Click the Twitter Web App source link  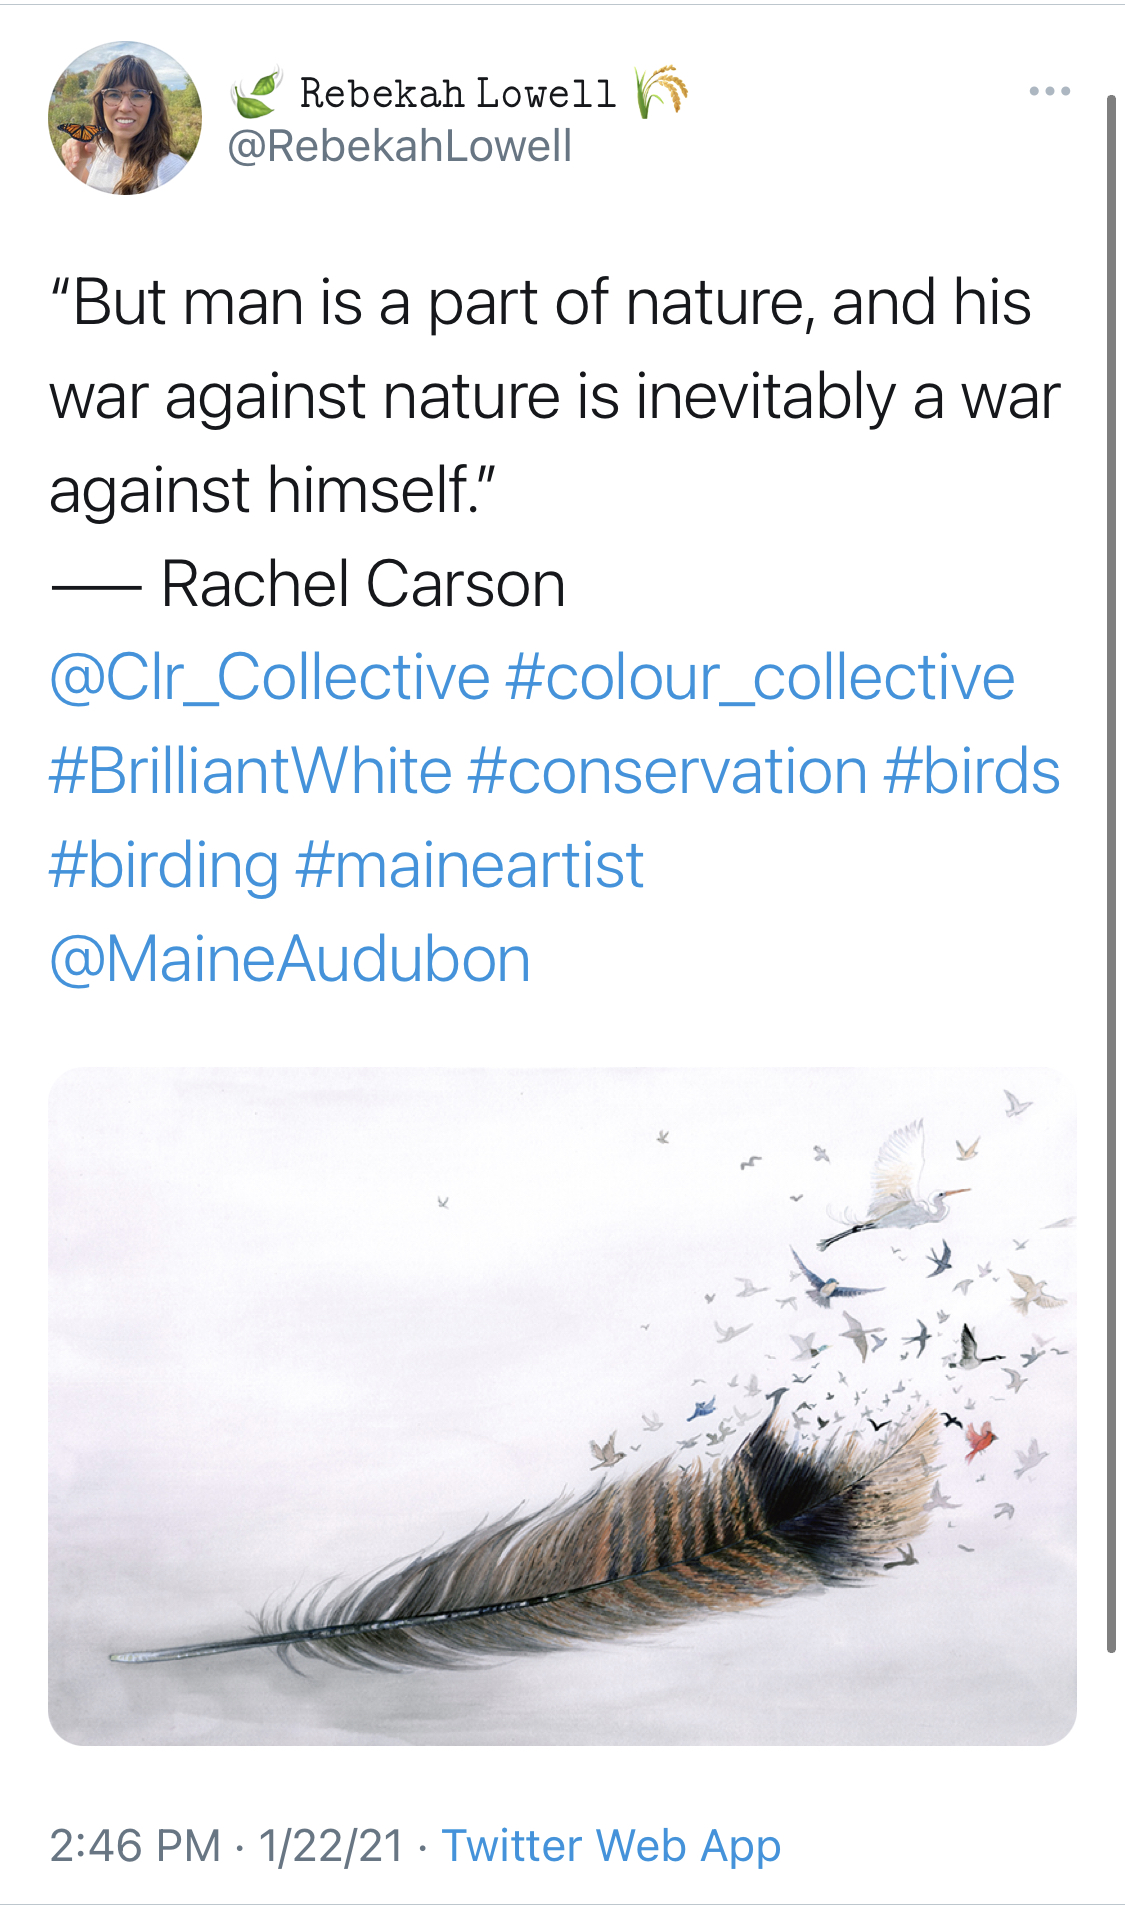611,1845
